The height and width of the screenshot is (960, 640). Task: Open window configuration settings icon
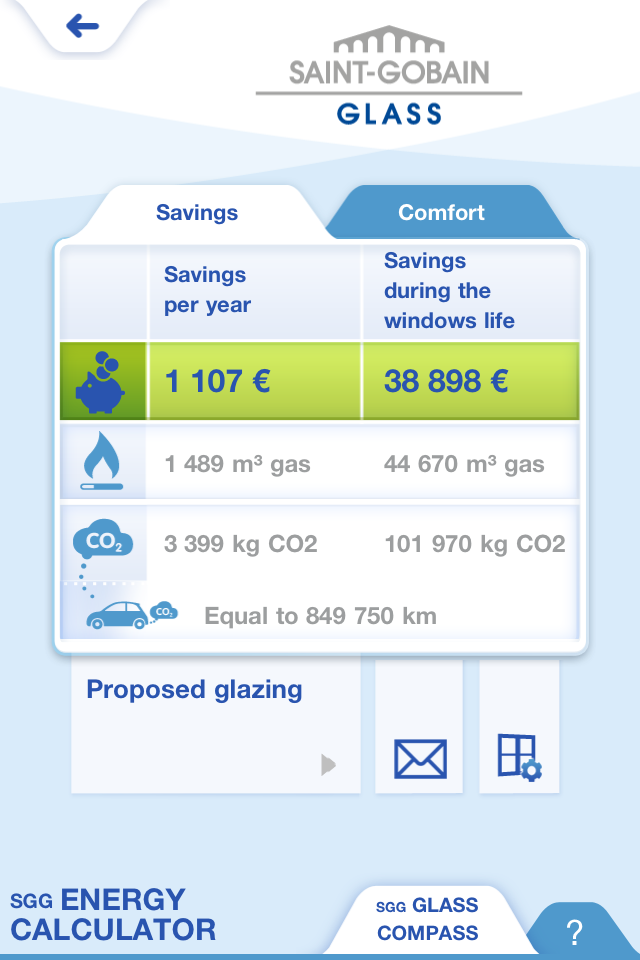[x=519, y=757]
